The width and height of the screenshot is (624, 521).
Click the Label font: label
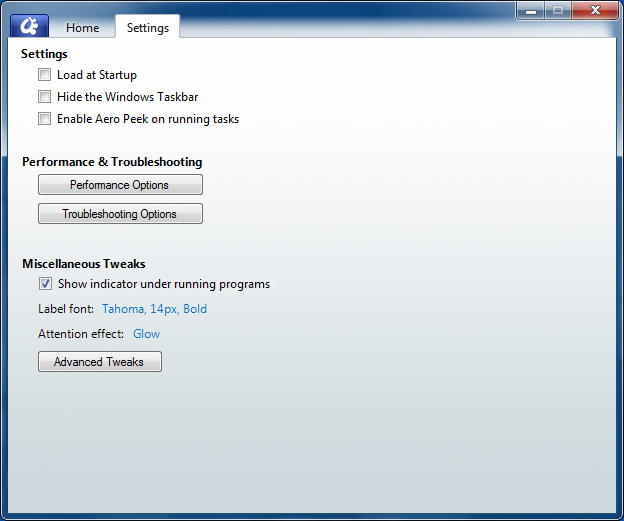pyautogui.click(x=66, y=309)
